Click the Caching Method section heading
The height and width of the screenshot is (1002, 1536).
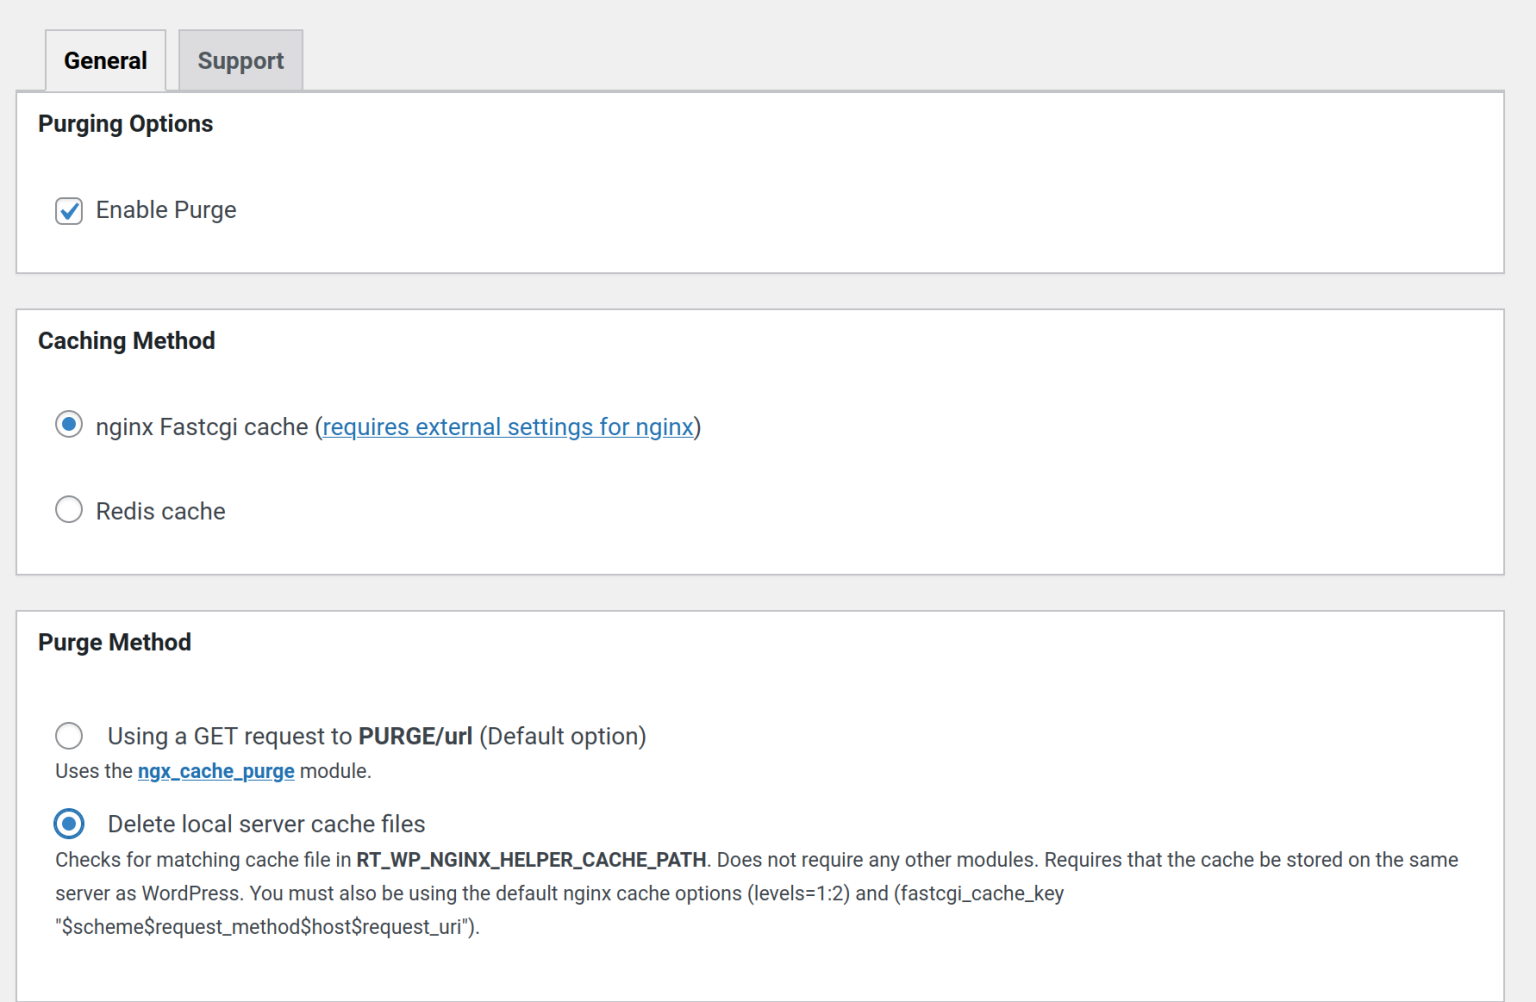(127, 341)
